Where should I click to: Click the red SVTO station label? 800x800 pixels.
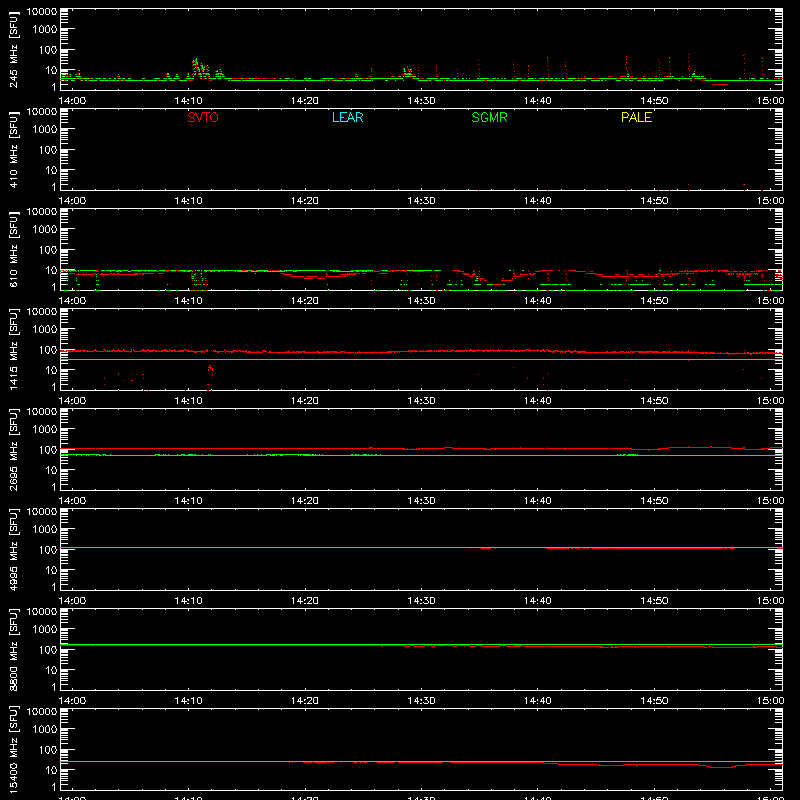[203, 117]
